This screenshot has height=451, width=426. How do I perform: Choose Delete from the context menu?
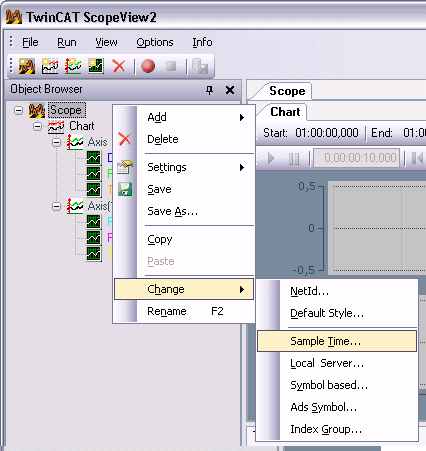coord(184,139)
